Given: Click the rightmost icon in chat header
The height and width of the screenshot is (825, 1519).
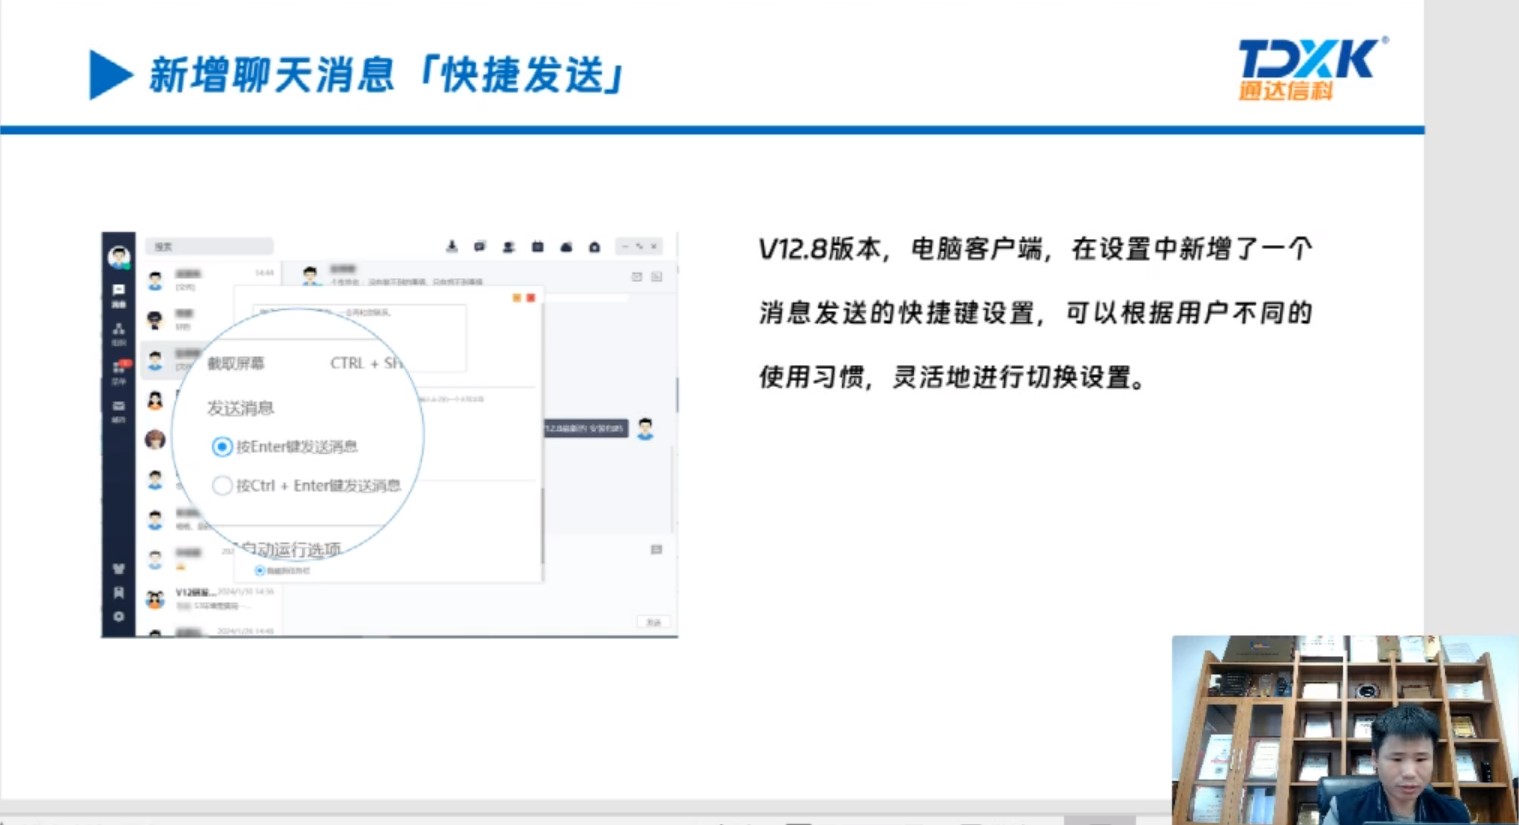Looking at the screenshot, I should [657, 277].
